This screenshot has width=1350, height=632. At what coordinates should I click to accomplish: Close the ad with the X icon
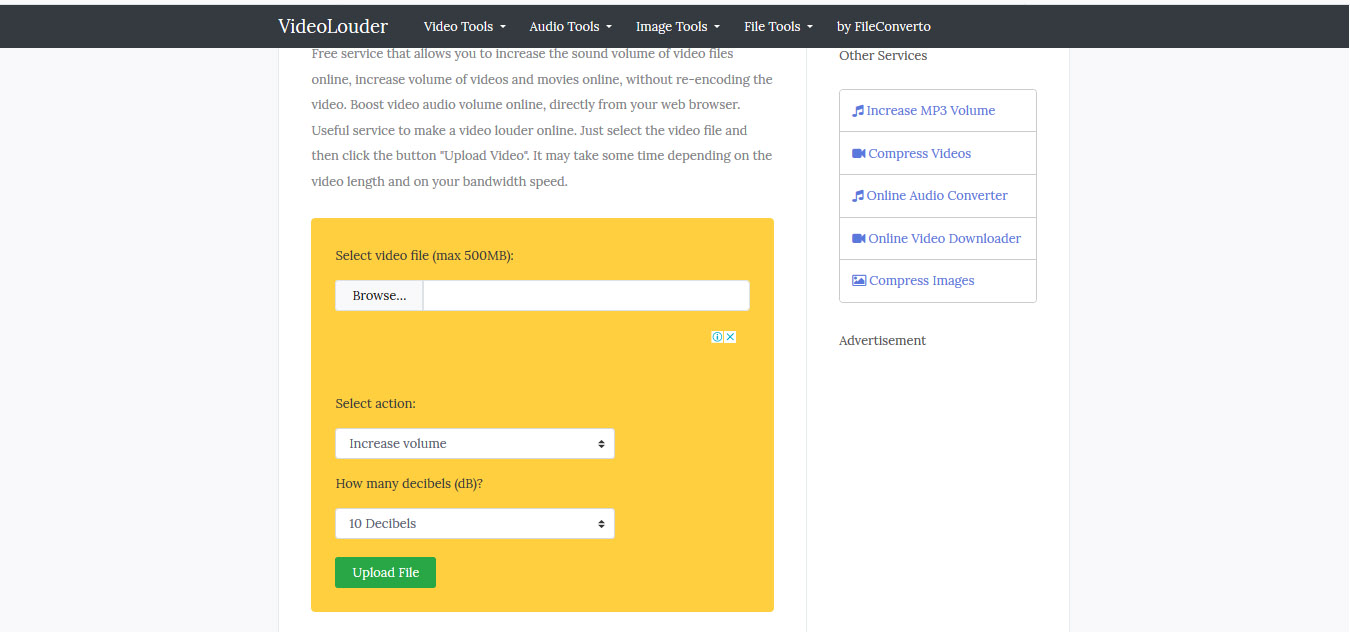click(x=730, y=337)
